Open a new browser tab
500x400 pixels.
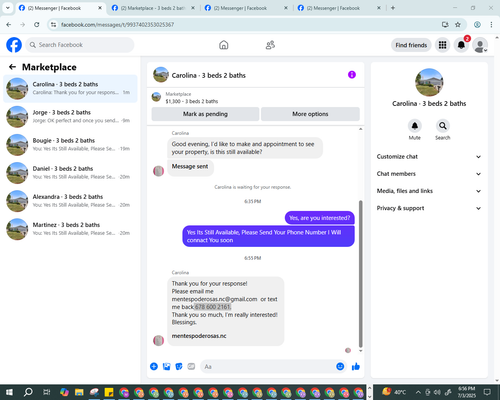tap(393, 8)
